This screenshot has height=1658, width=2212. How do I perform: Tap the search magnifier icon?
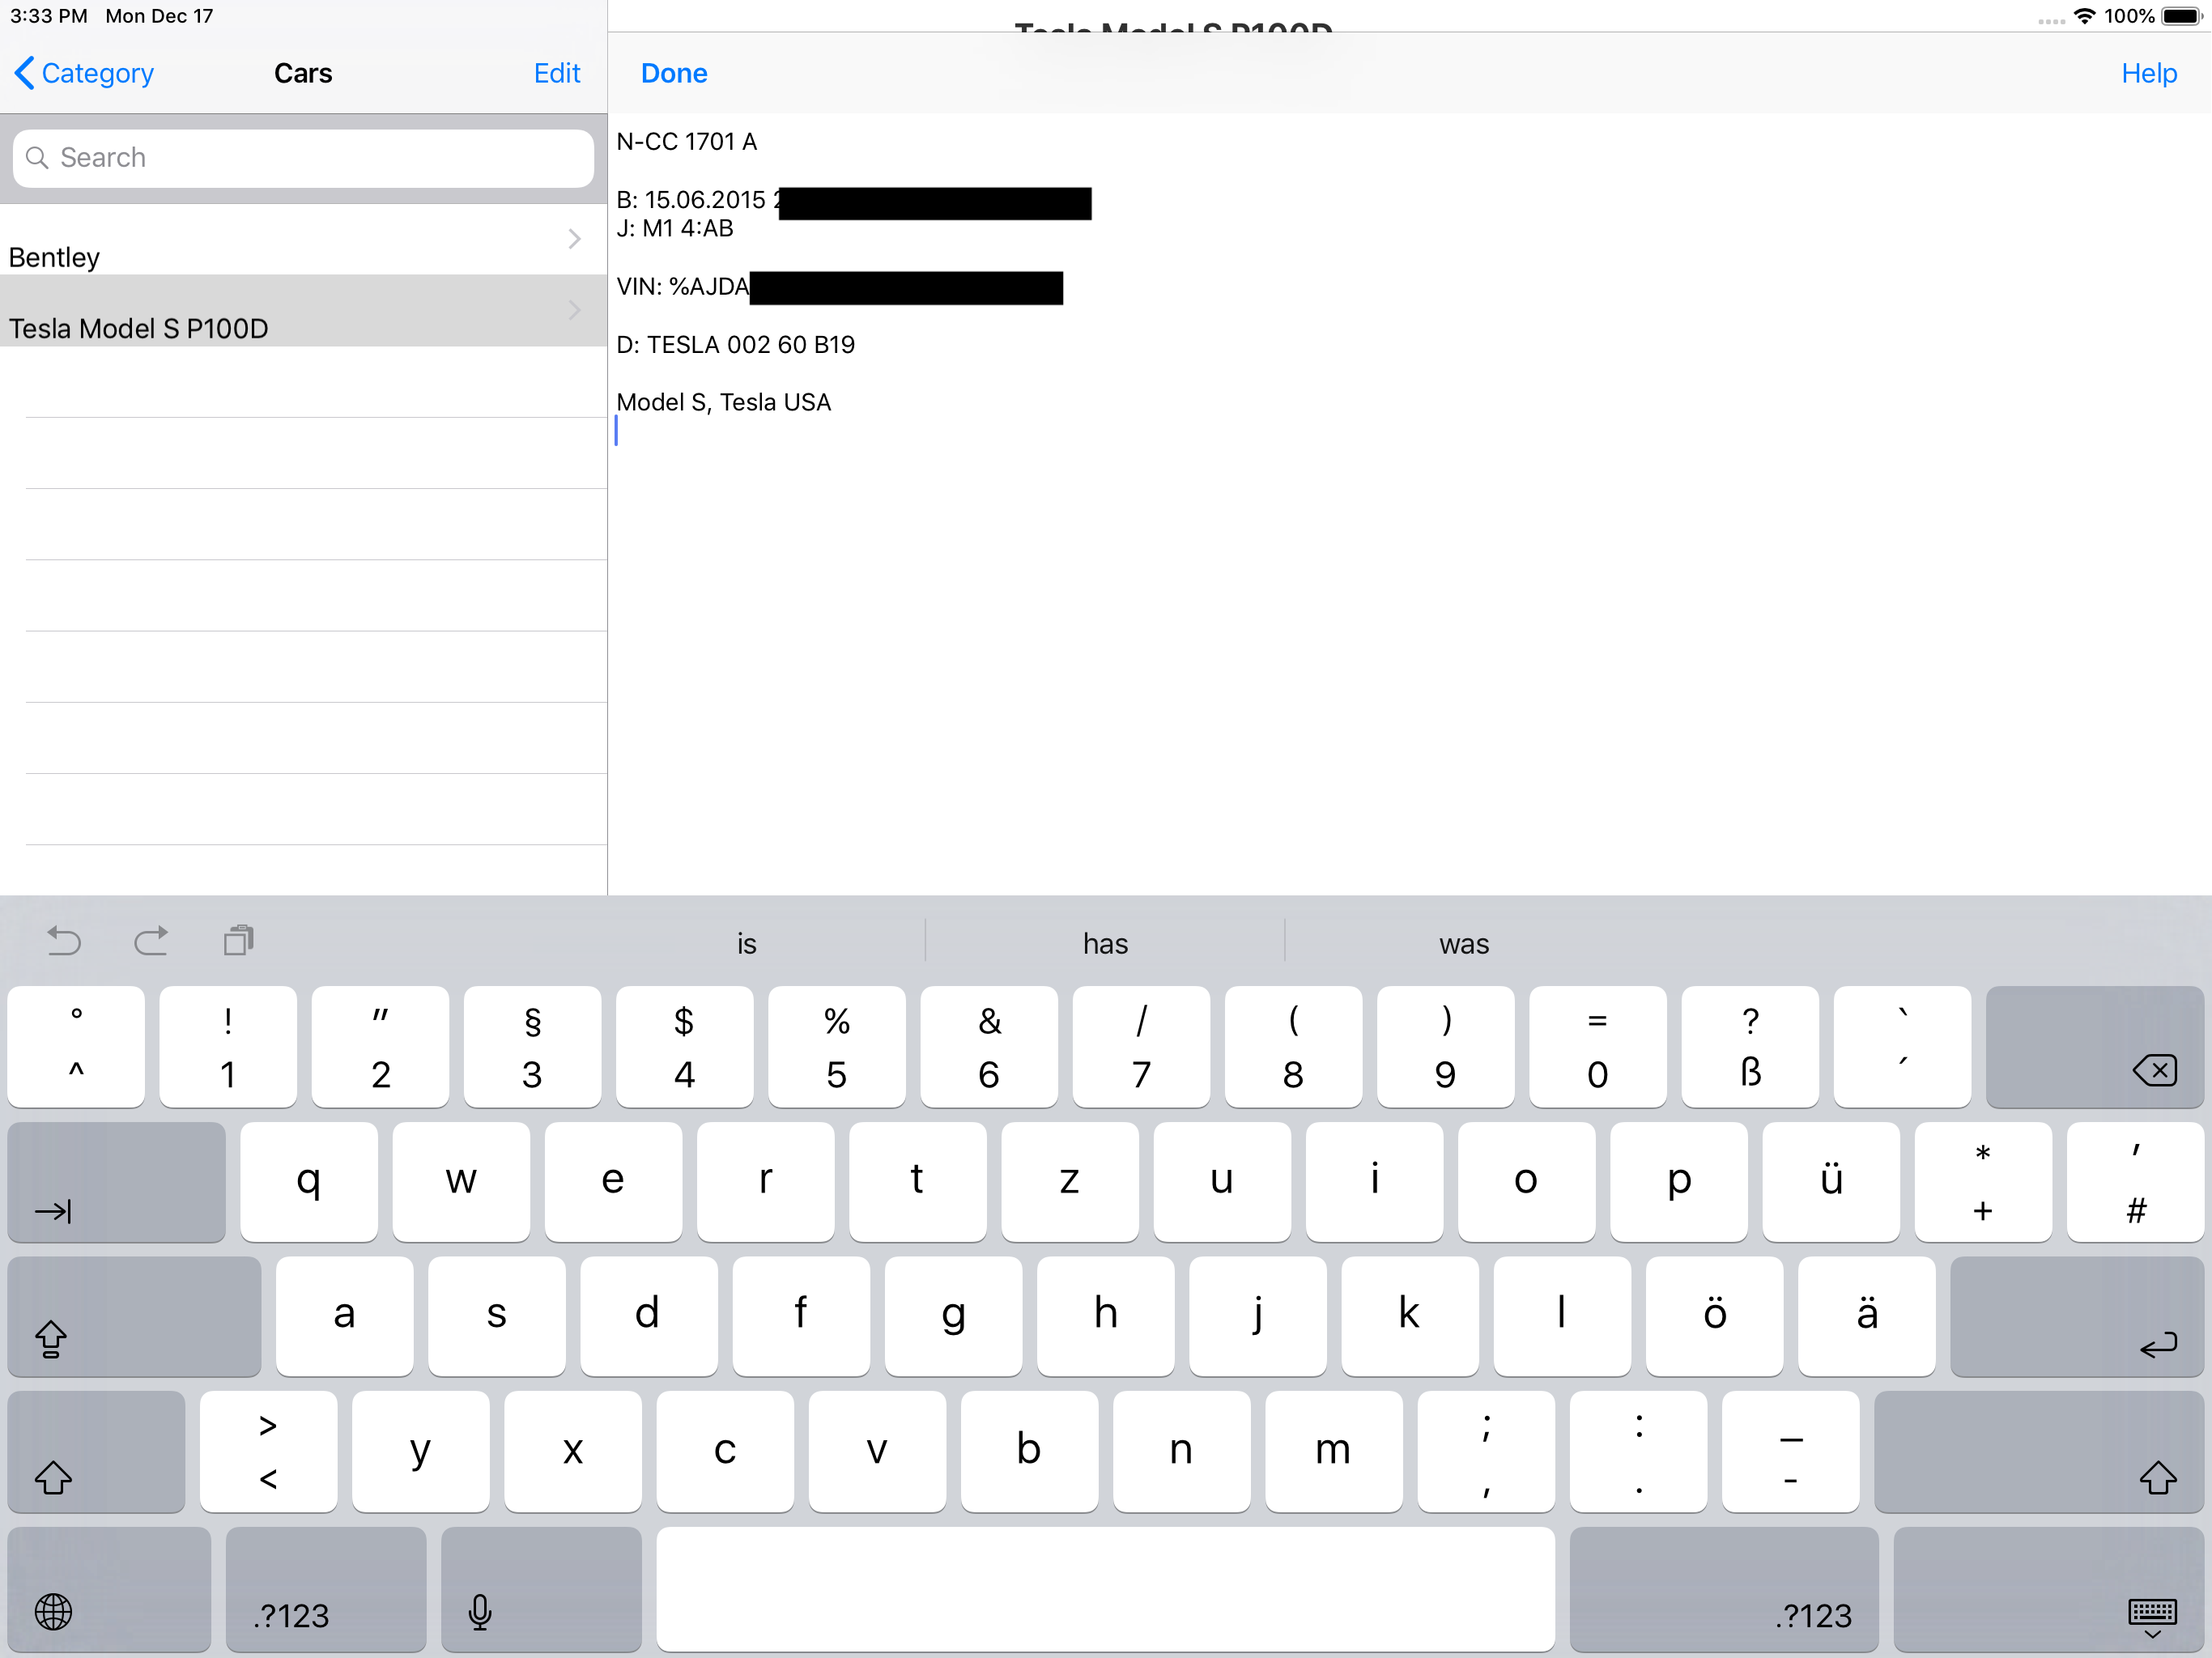(x=37, y=158)
